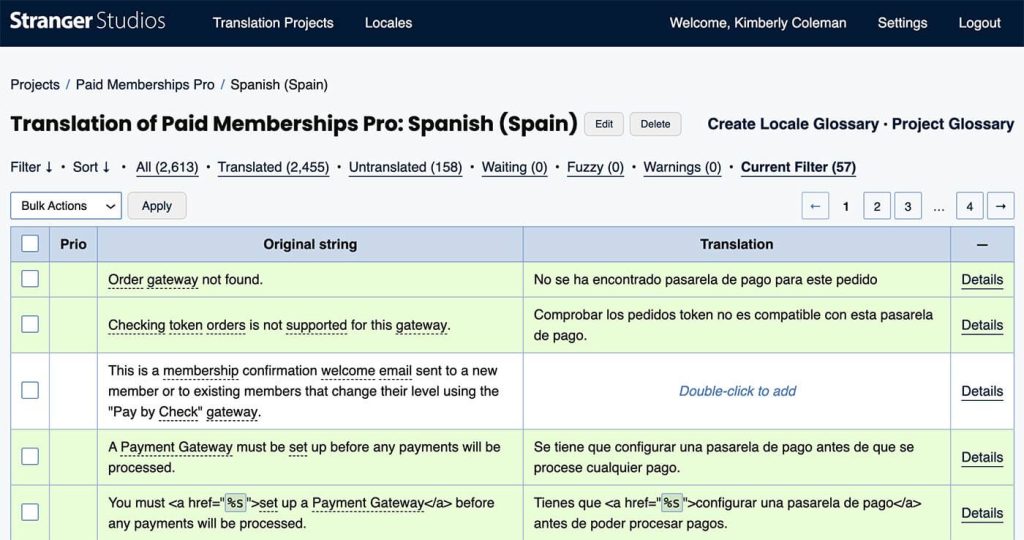
Task: Click translation 'Comprobar los pedidos token' cell
Action: pos(737,325)
